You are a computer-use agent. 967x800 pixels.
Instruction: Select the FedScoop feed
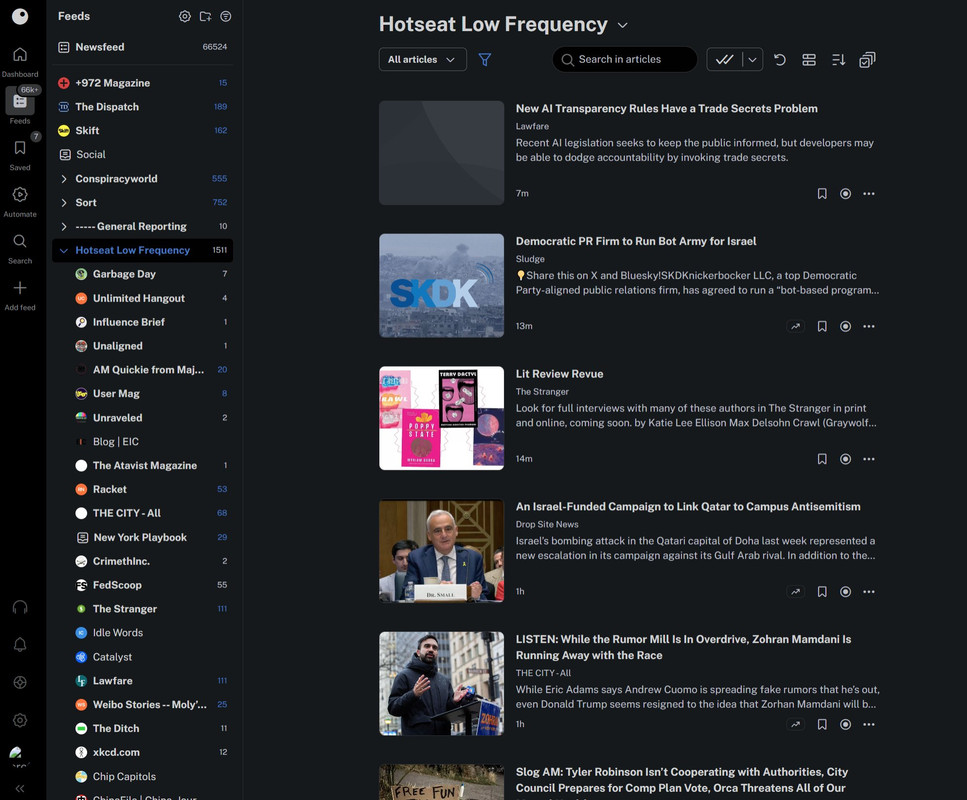142,585
